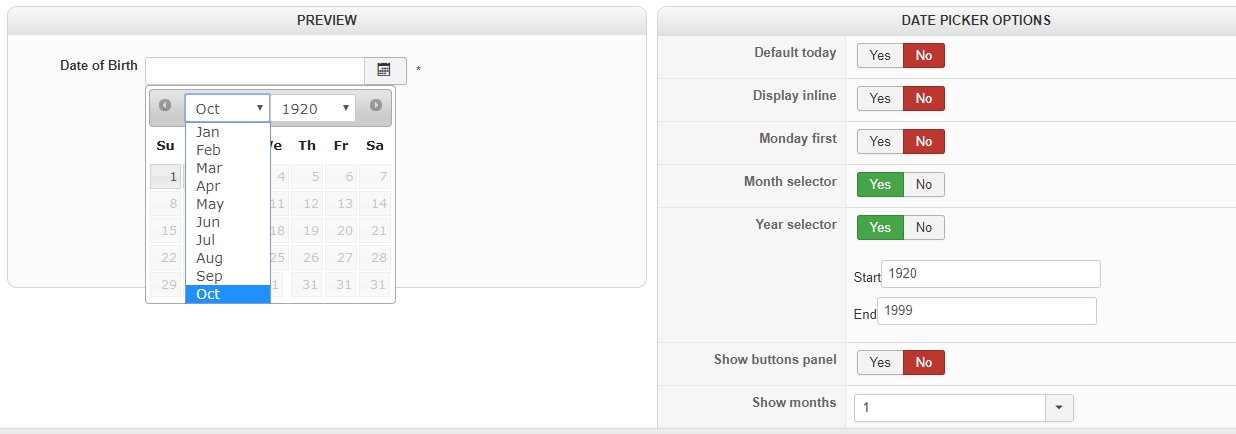Select Sep in month dropdown list
The height and width of the screenshot is (434, 1236).
[210, 276]
